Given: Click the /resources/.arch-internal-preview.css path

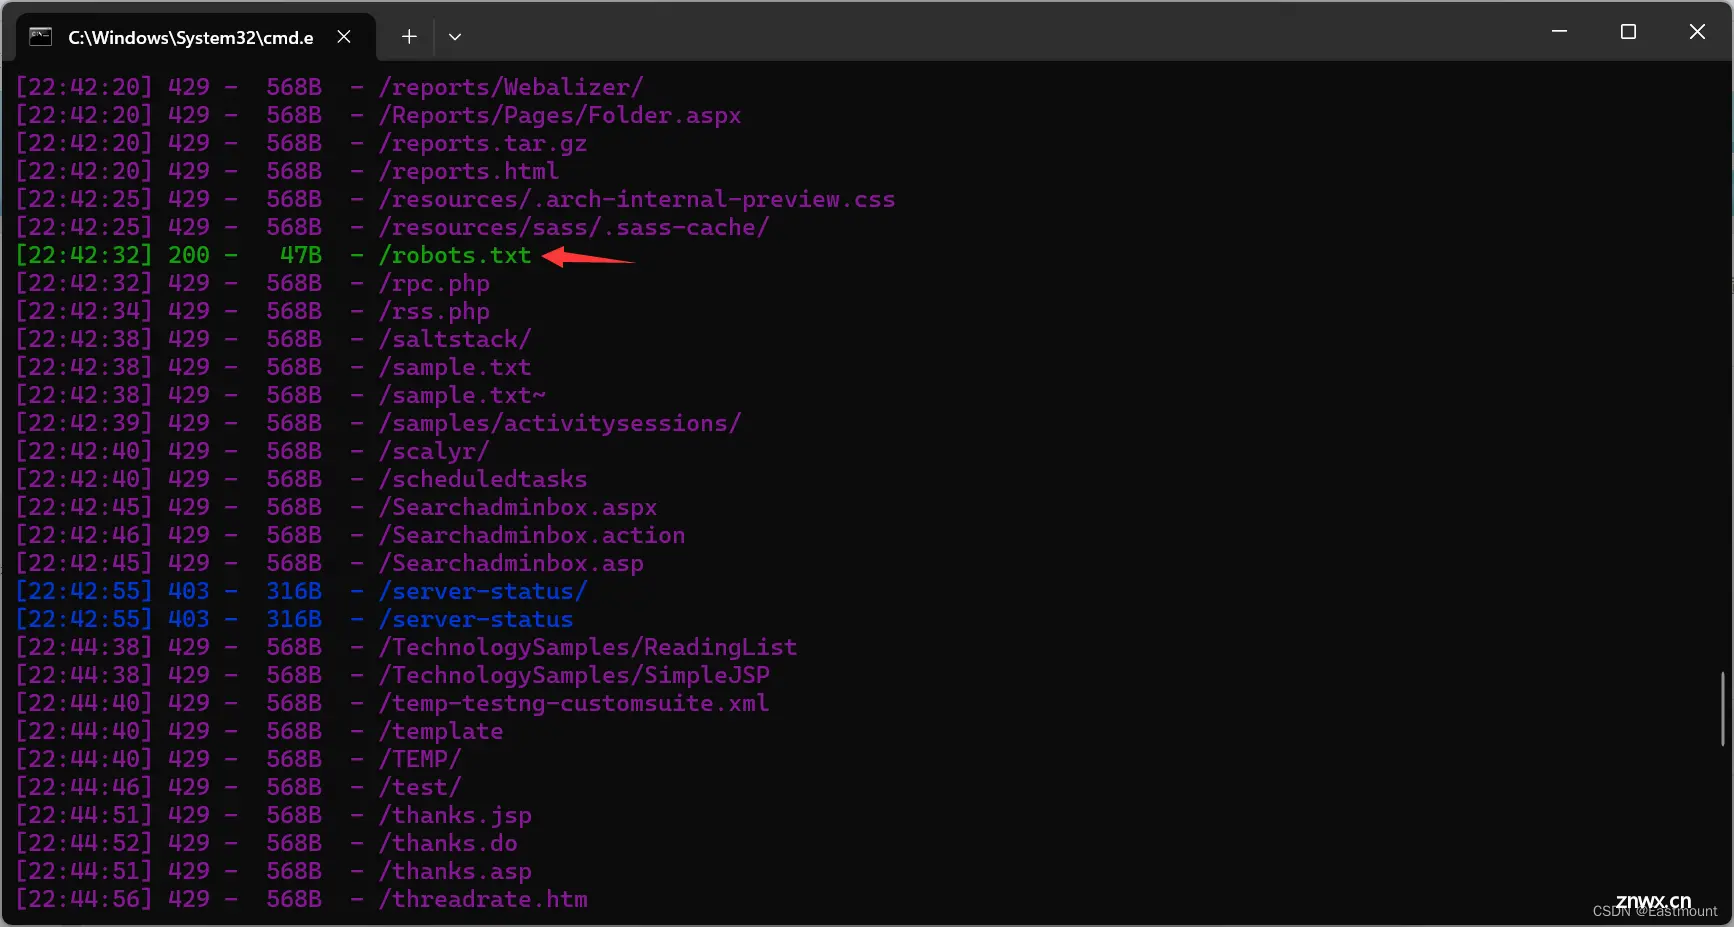Looking at the screenshot, I should [637, 200].
